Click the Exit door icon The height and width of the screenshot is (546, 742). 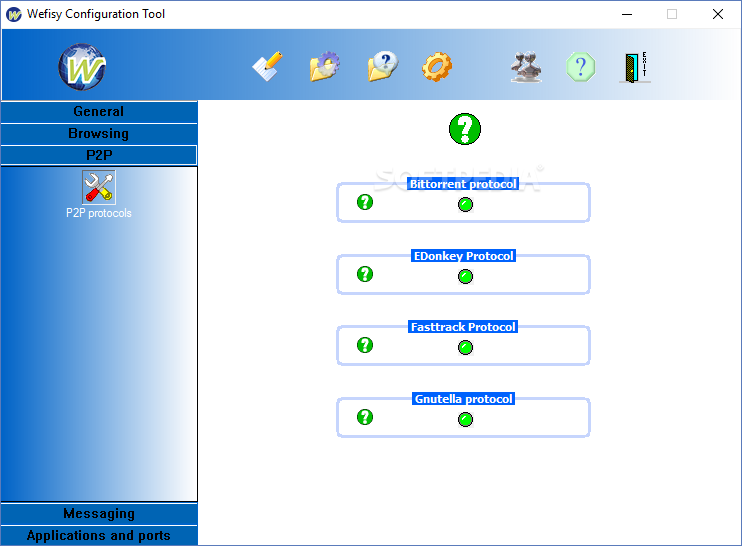click(635, 67)
